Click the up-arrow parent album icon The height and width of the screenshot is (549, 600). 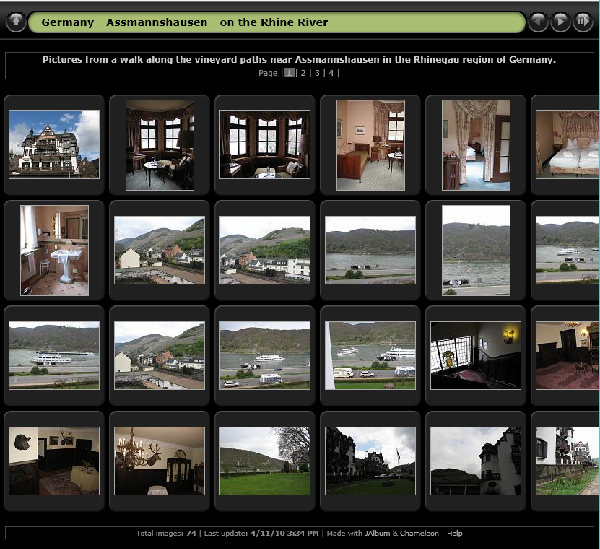[16, 22]
